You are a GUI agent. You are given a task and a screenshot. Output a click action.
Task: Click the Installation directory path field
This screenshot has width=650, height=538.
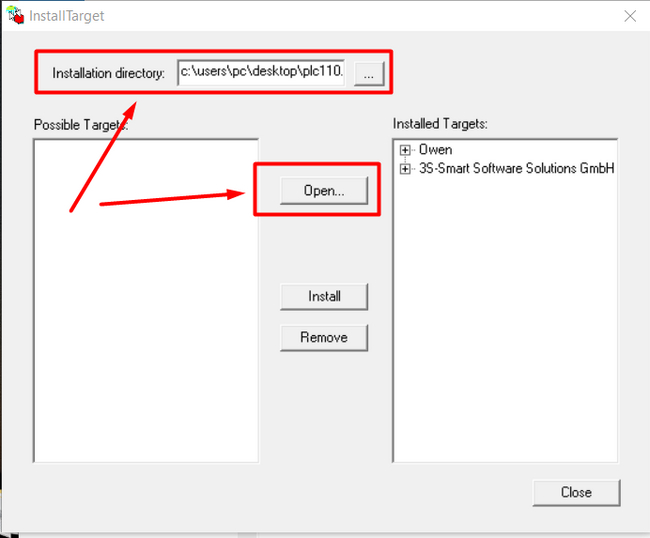point(261,73)
